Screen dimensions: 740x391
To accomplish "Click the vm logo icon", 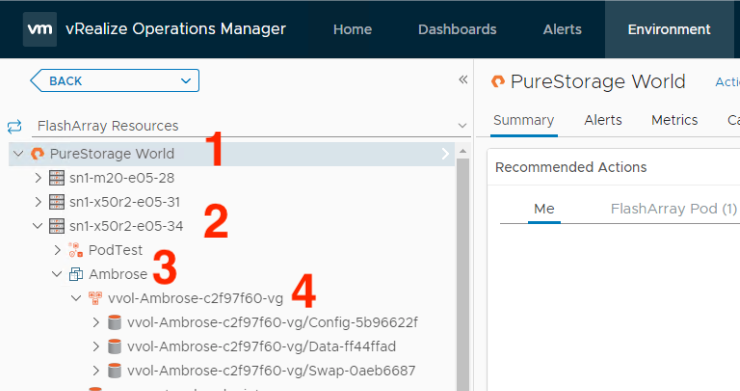I will (40, 29).
